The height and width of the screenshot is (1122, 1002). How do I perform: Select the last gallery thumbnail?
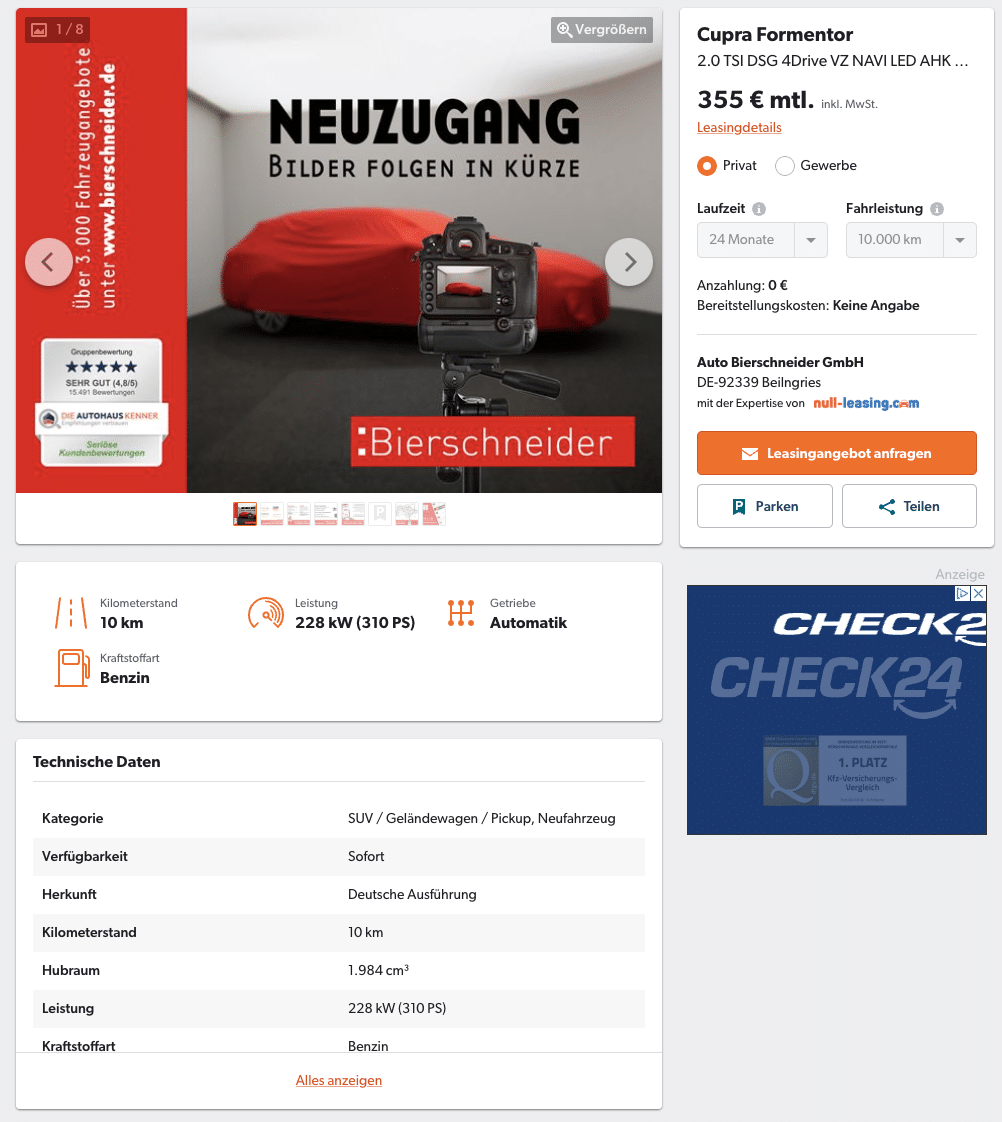434,514
